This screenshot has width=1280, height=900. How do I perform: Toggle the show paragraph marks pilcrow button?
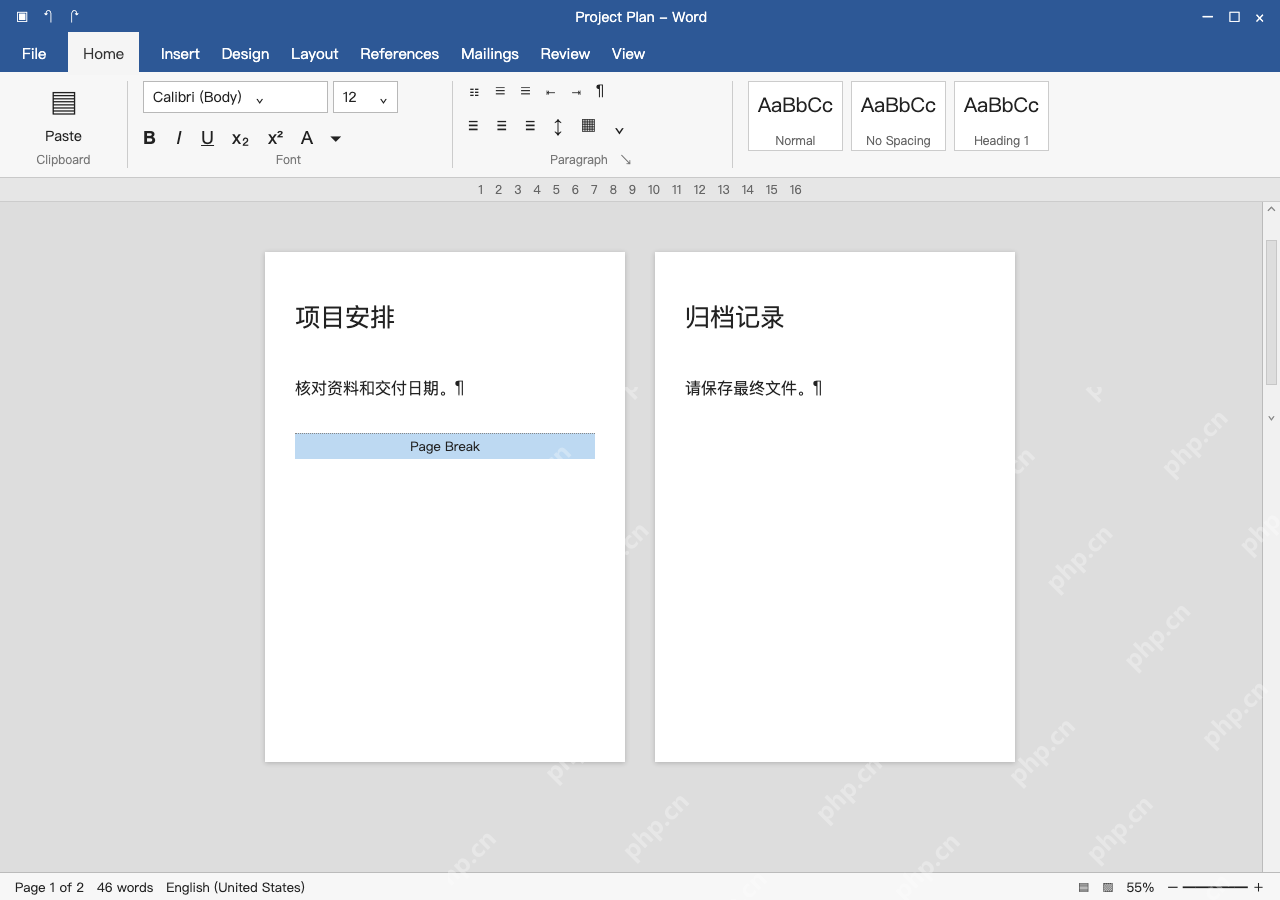pyautogui.click(x=600, y=91)
